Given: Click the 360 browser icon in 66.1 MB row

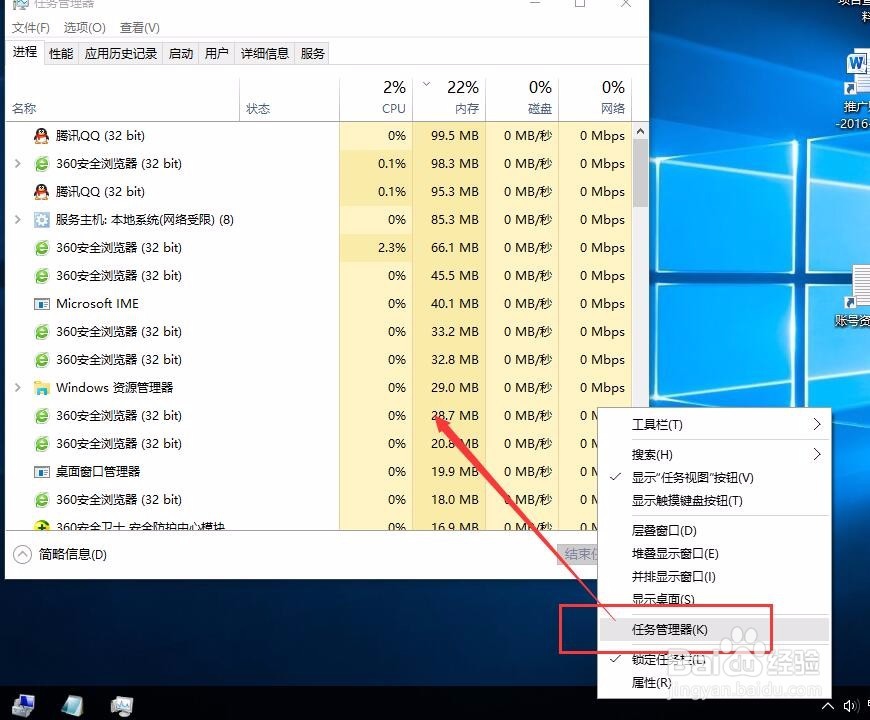Looking at the screenshot, I should pyautogui.click(x=42, y=248).
